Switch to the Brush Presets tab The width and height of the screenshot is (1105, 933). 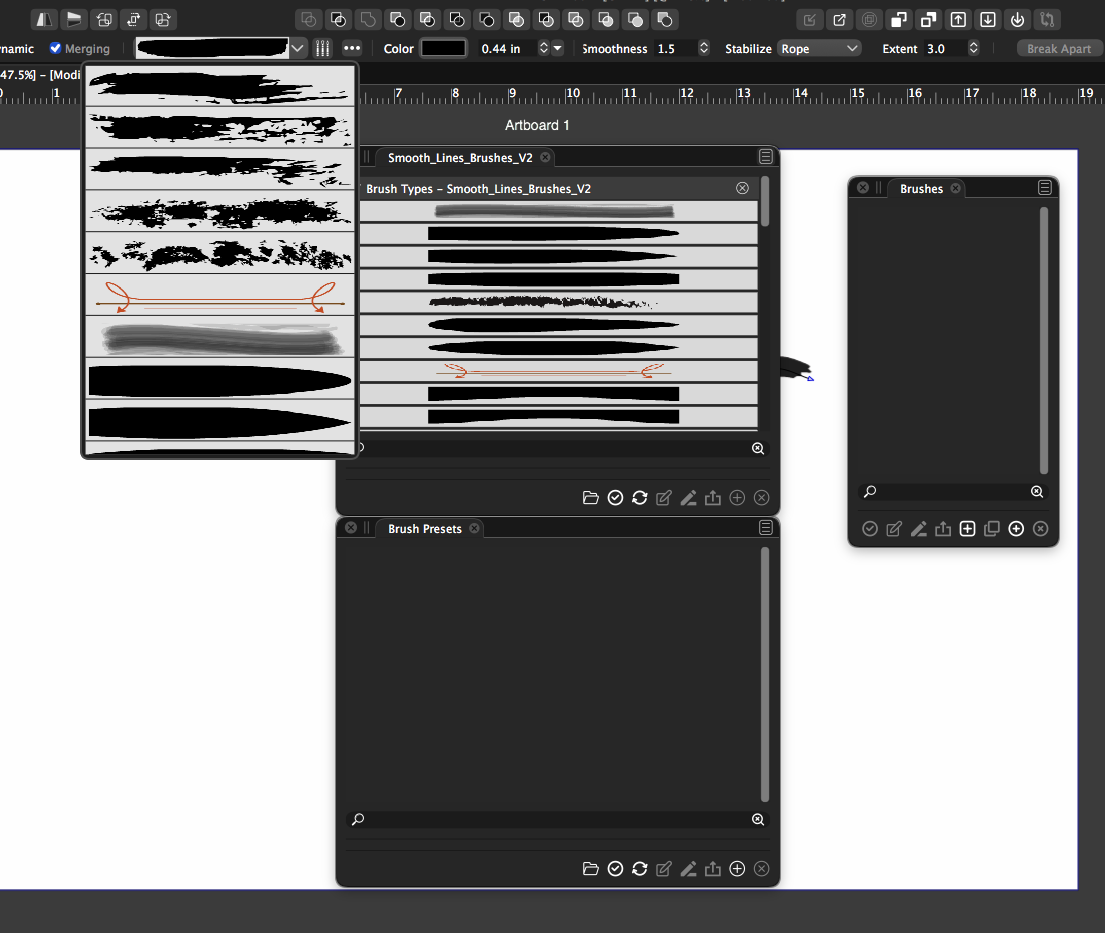pos(424,529)
